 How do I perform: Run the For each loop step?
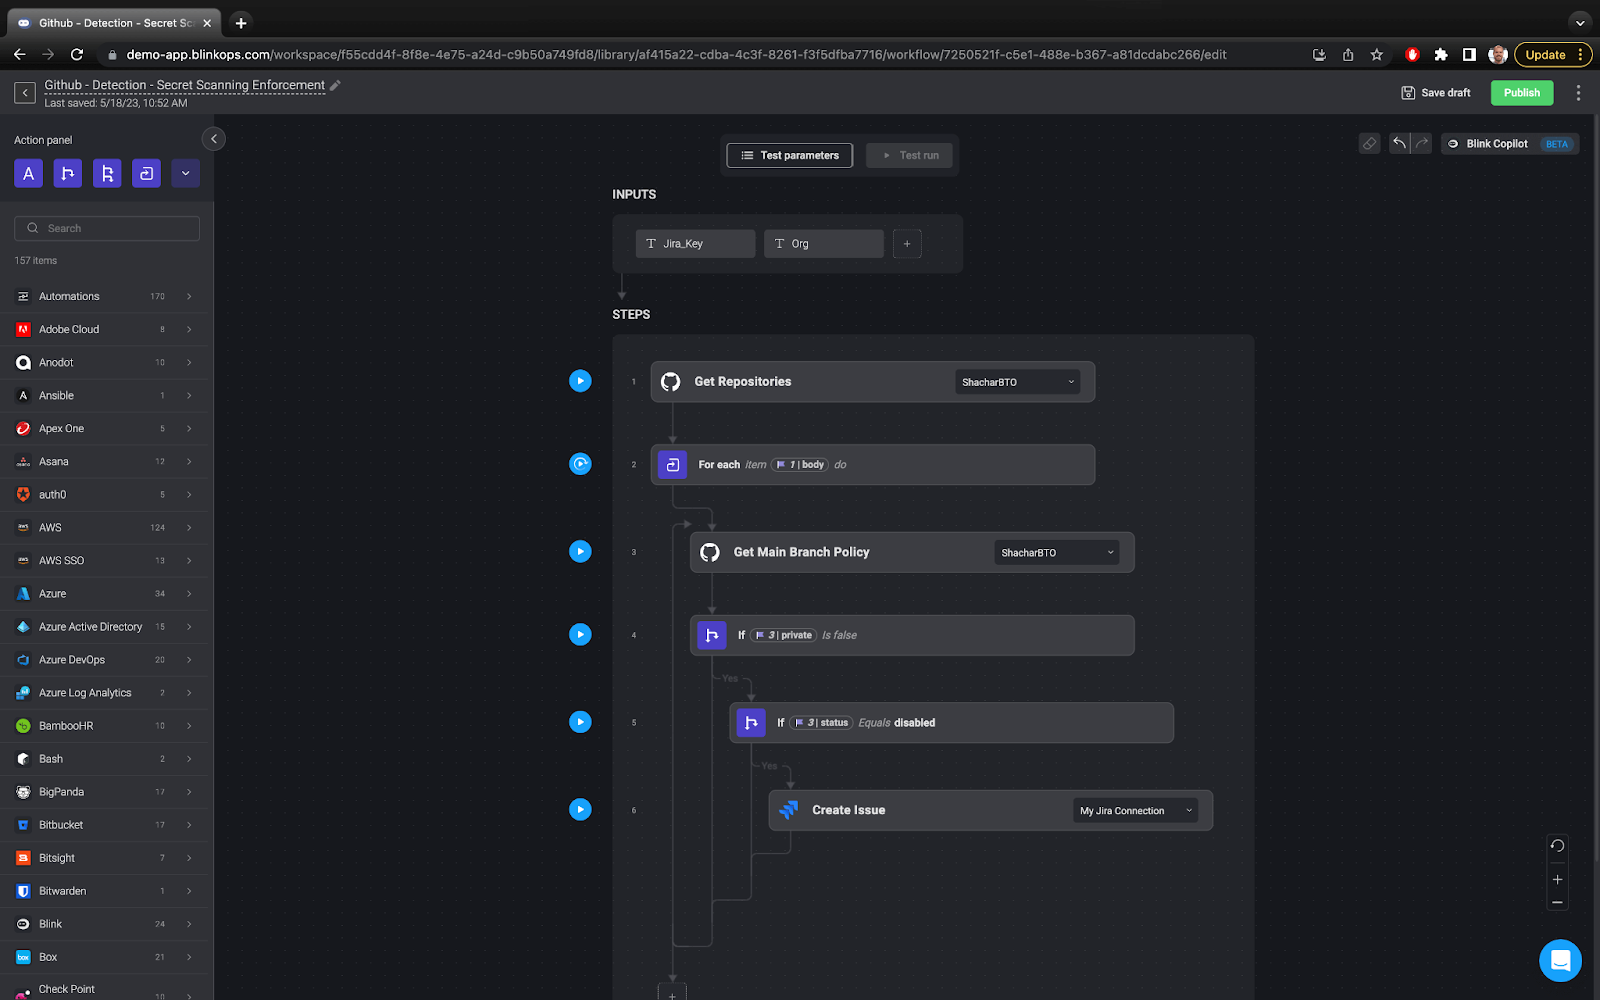pos(580,464)
